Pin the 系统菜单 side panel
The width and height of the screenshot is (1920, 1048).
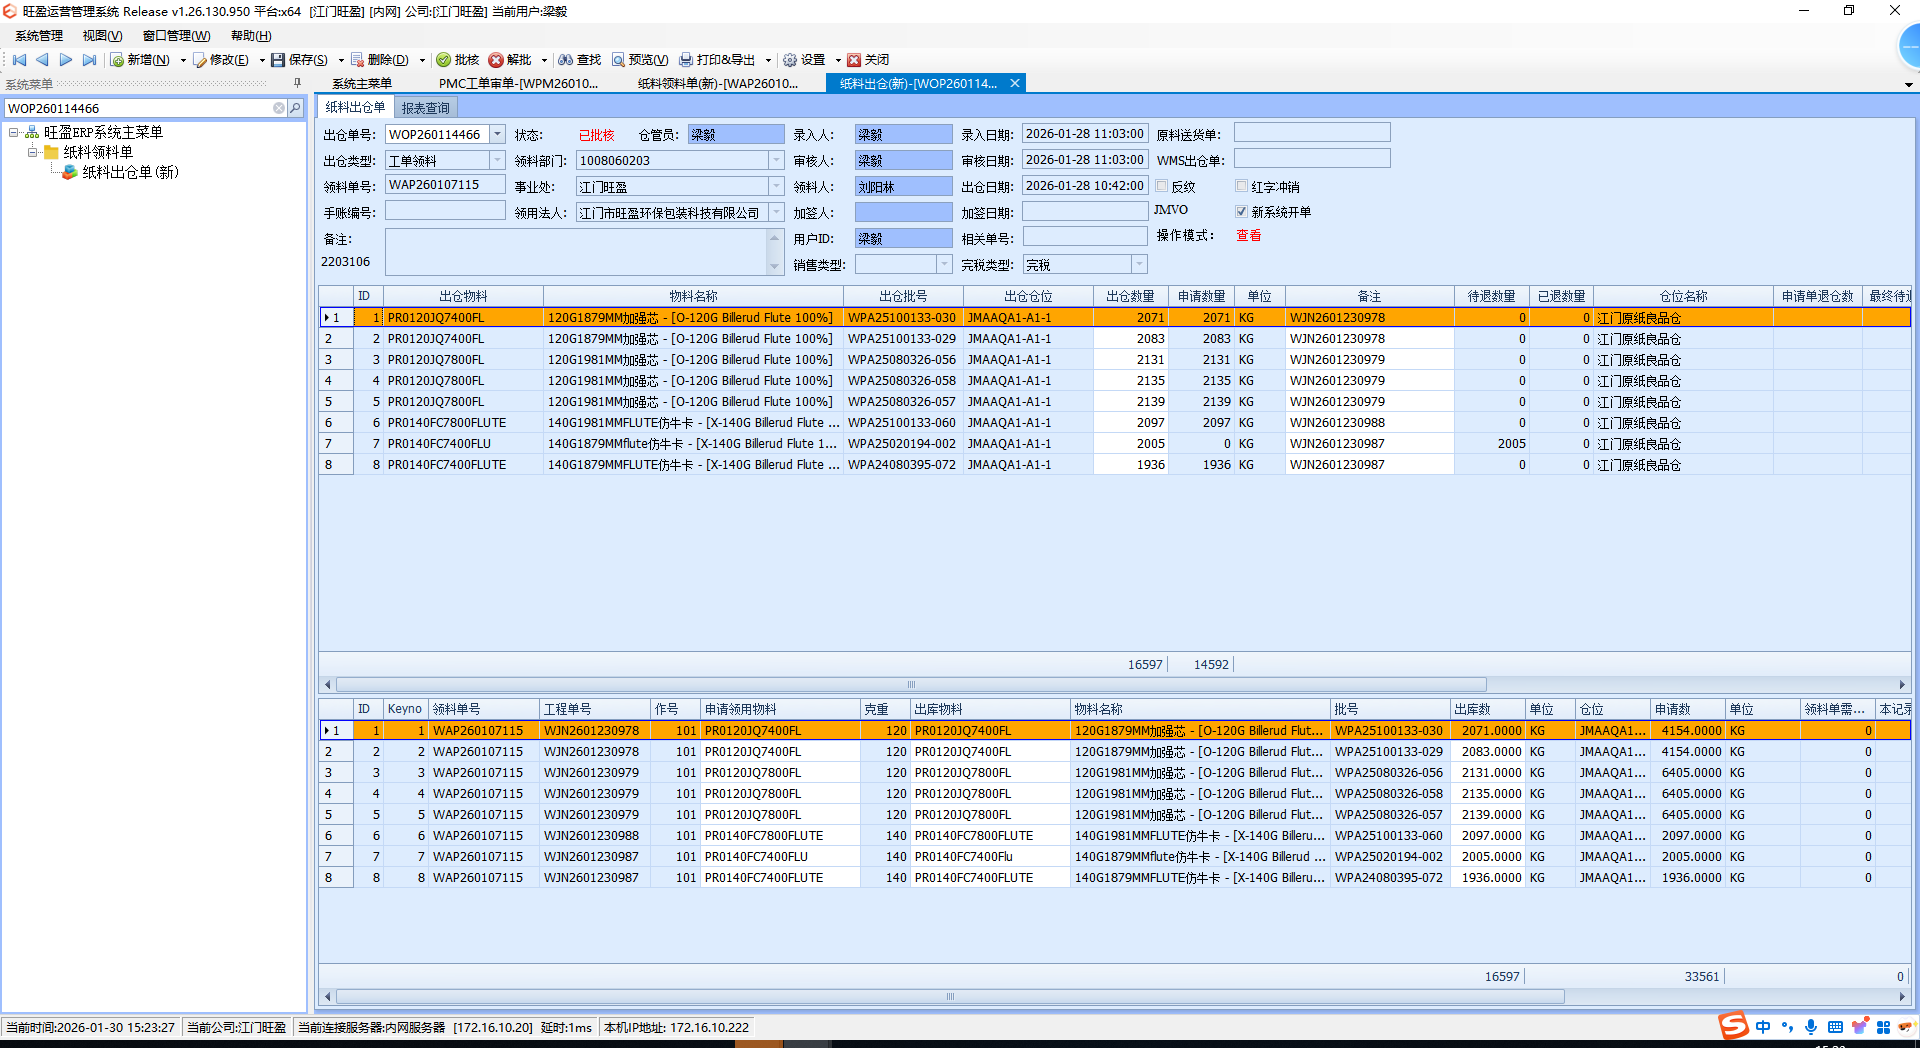tap(297, 84)
